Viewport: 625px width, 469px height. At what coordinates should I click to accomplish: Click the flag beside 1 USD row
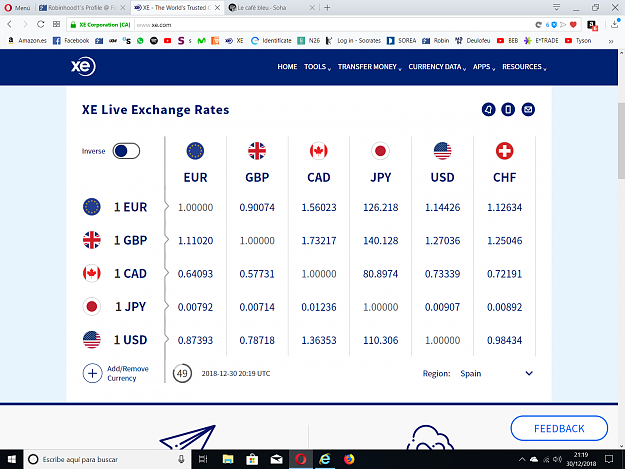(x=92, y=340)
